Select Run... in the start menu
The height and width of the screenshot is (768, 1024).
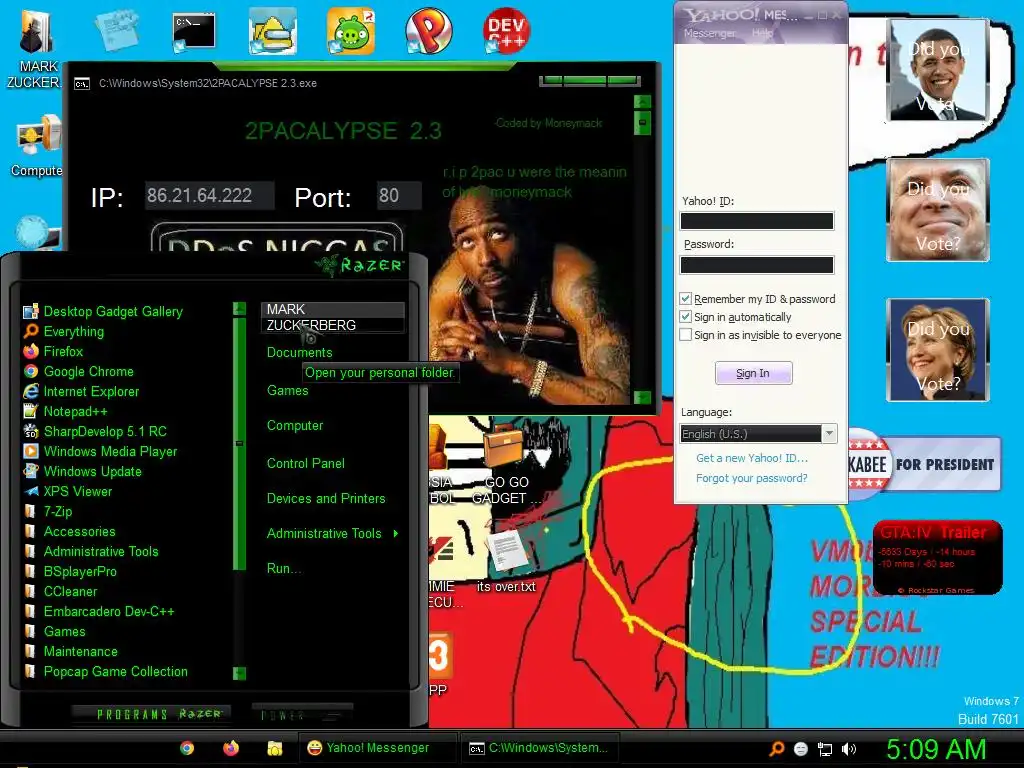click(x=283, y=569)
